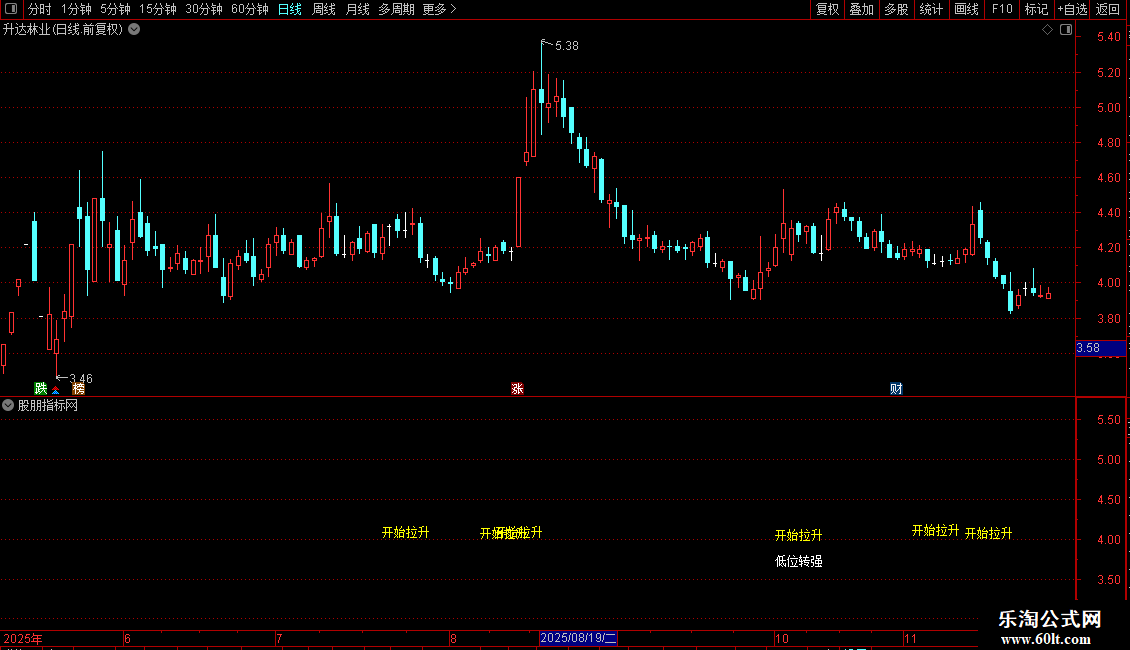Click the 2025/08/19/二 date marker

(x=578, y=638)
